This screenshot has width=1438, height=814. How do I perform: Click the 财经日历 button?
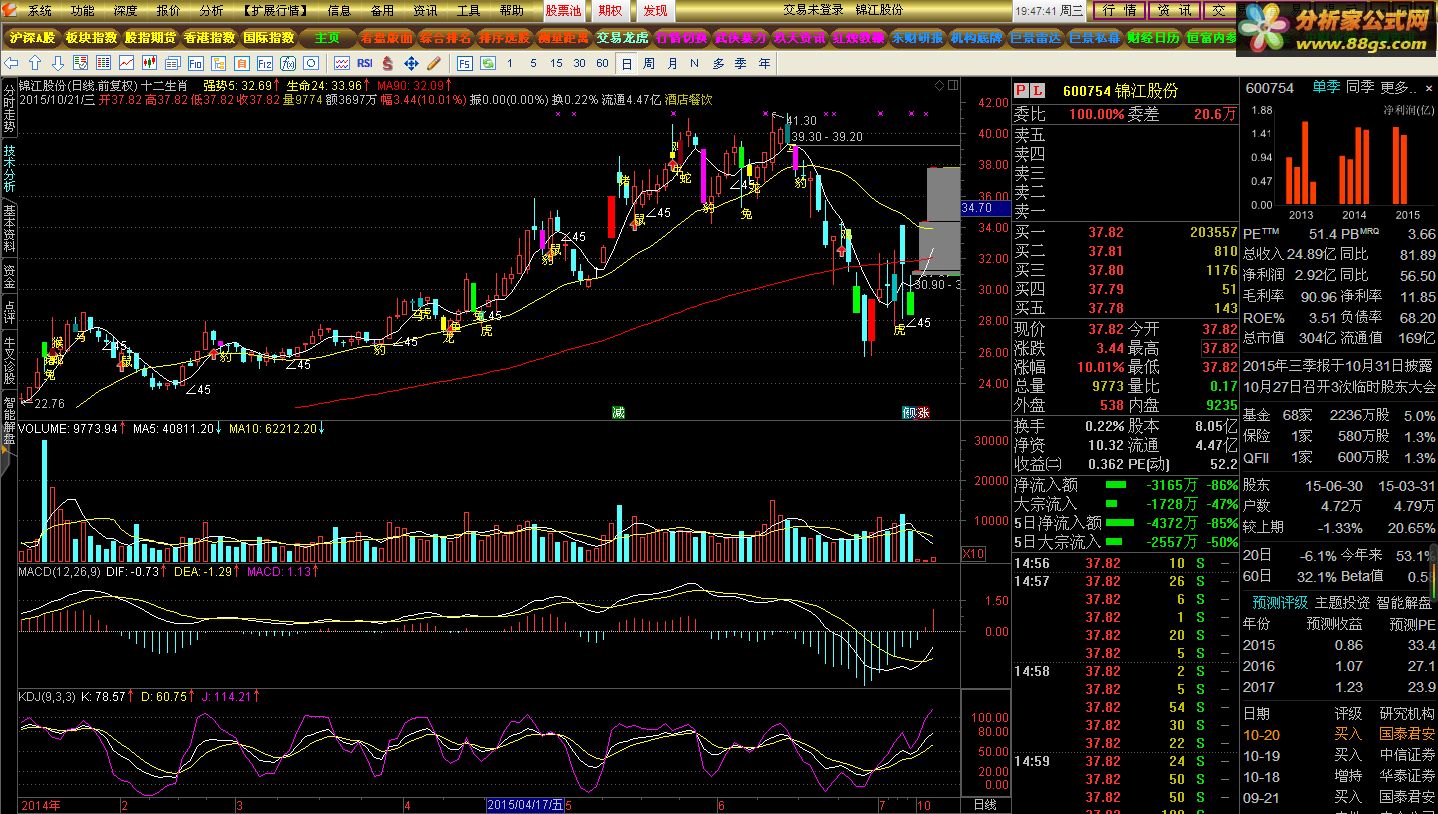point(1153,38)
